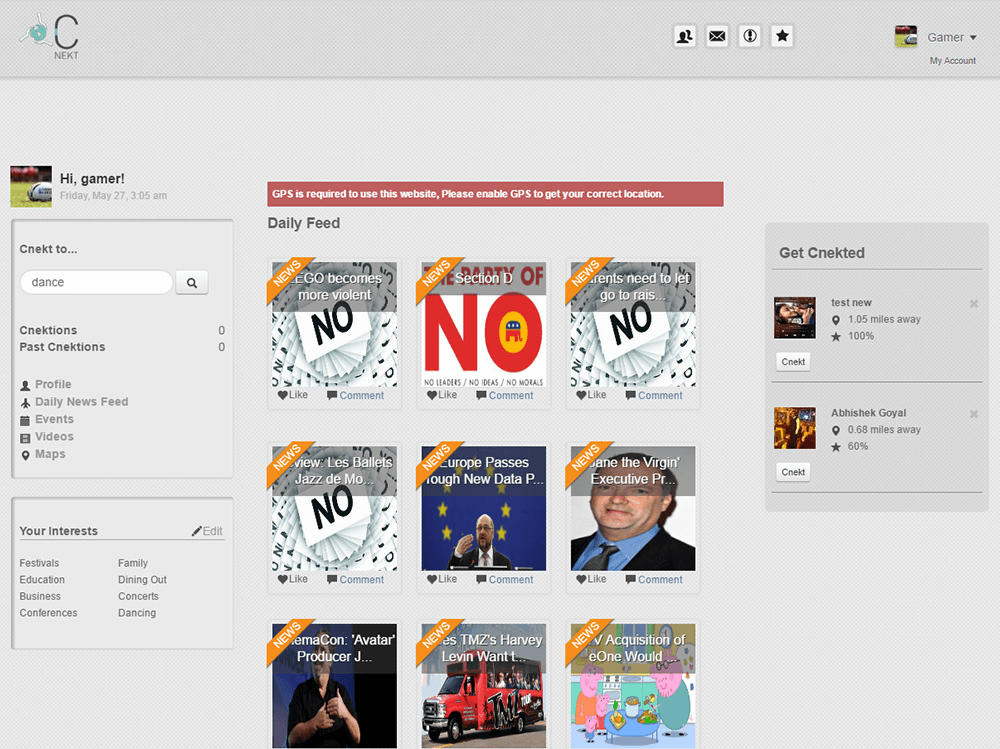Like the LEGO becomes more violent post
The height and width of the screenshot is (749, 1000).
pyautogui.click(x=293, y=395)
